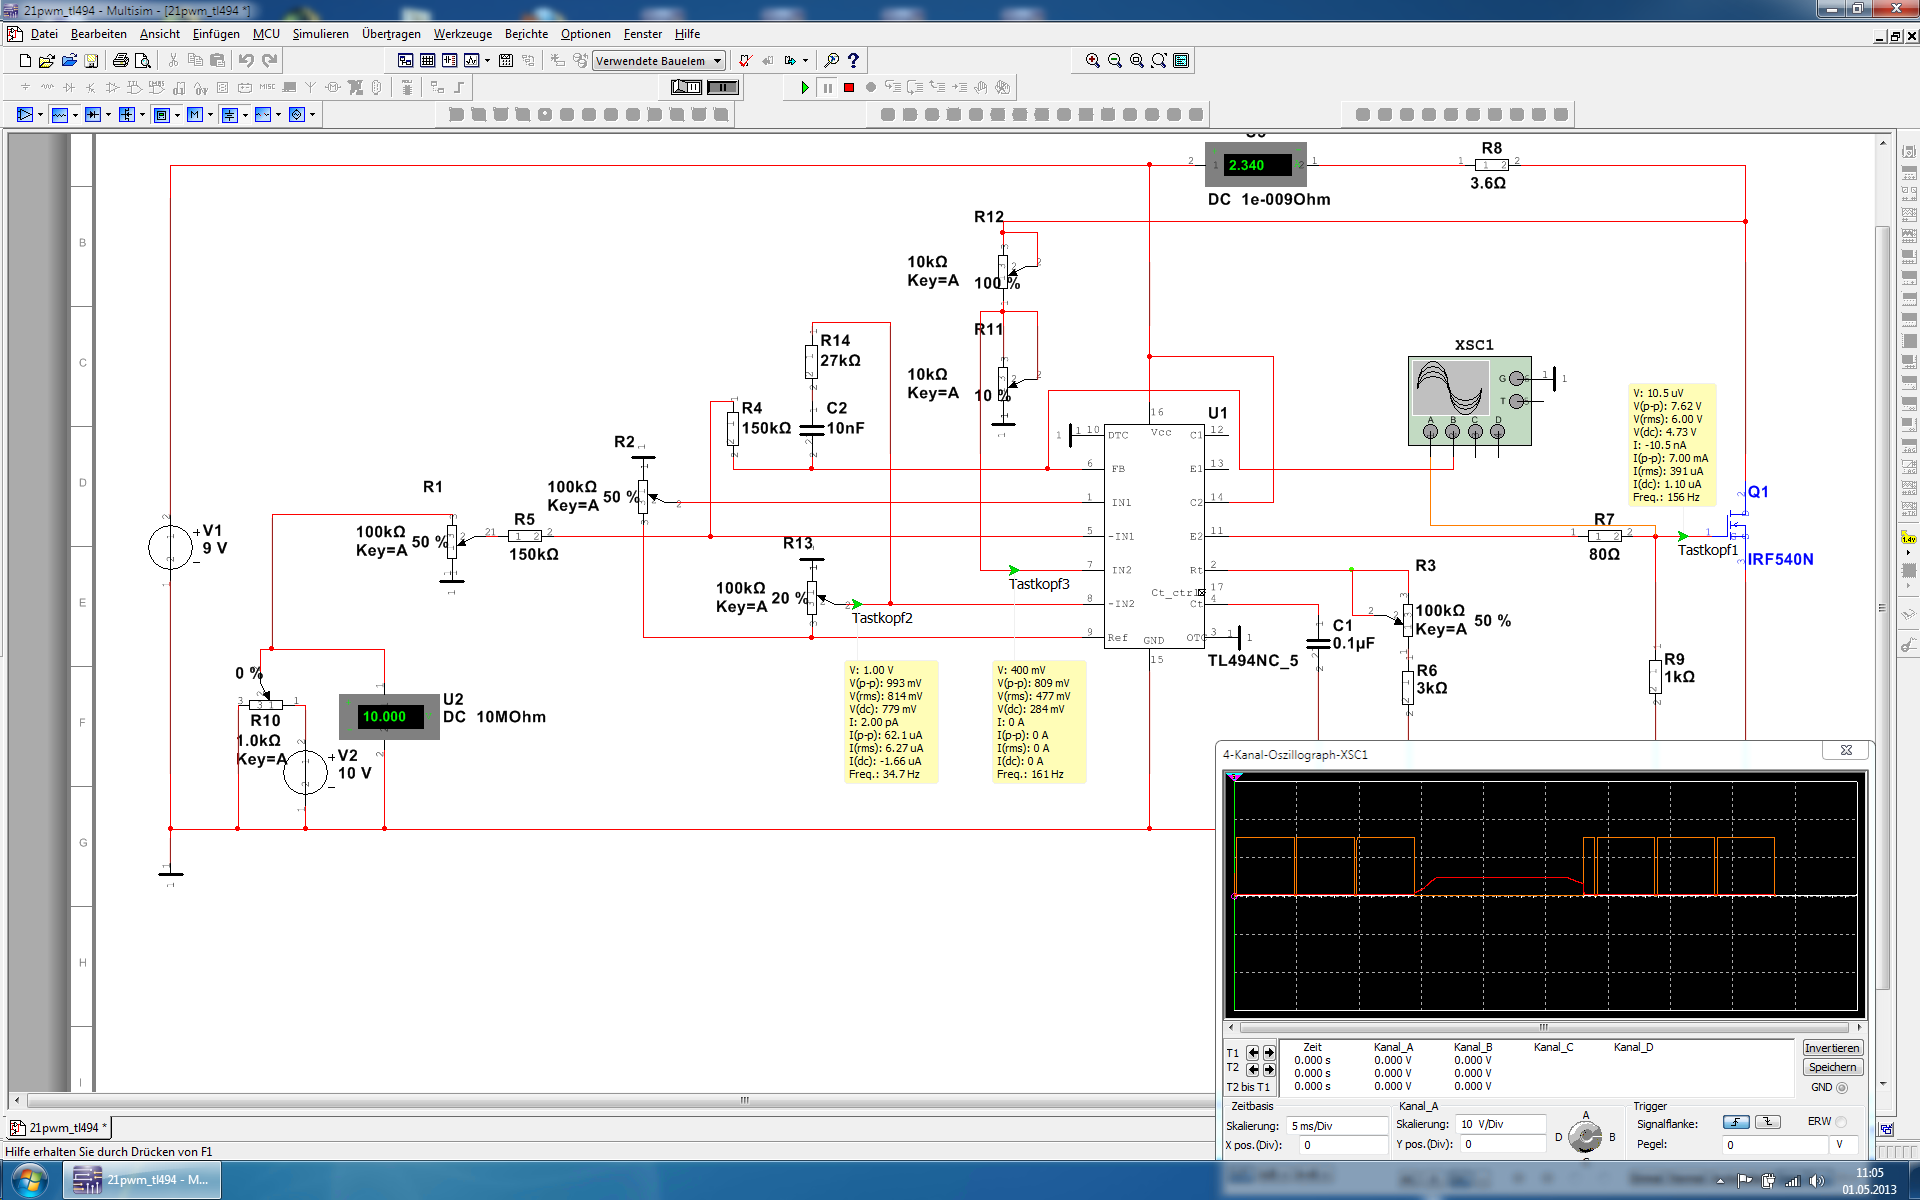1920x1200 pixels.
Task: Zoom to fit the page
Action: pyautogui.click(x=1159, y=61)
